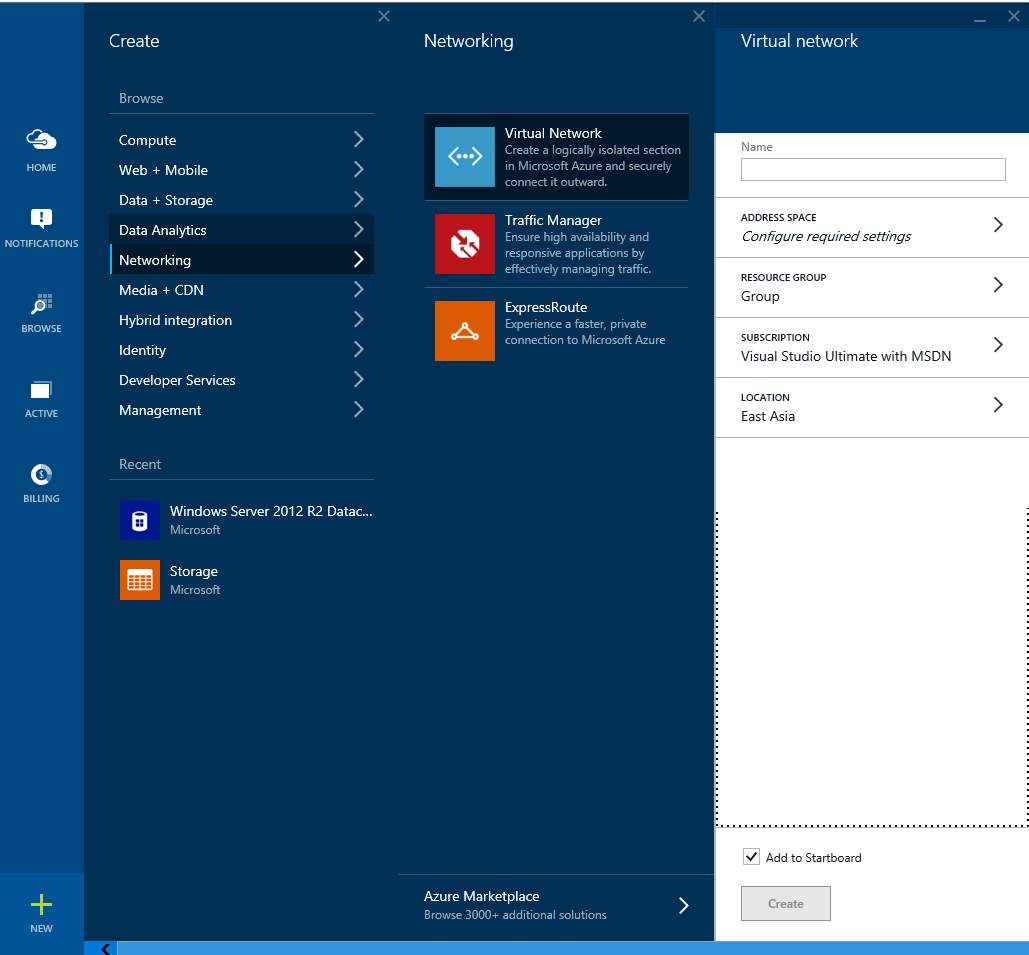Open the Notifications icon in the sidebar

41,218
